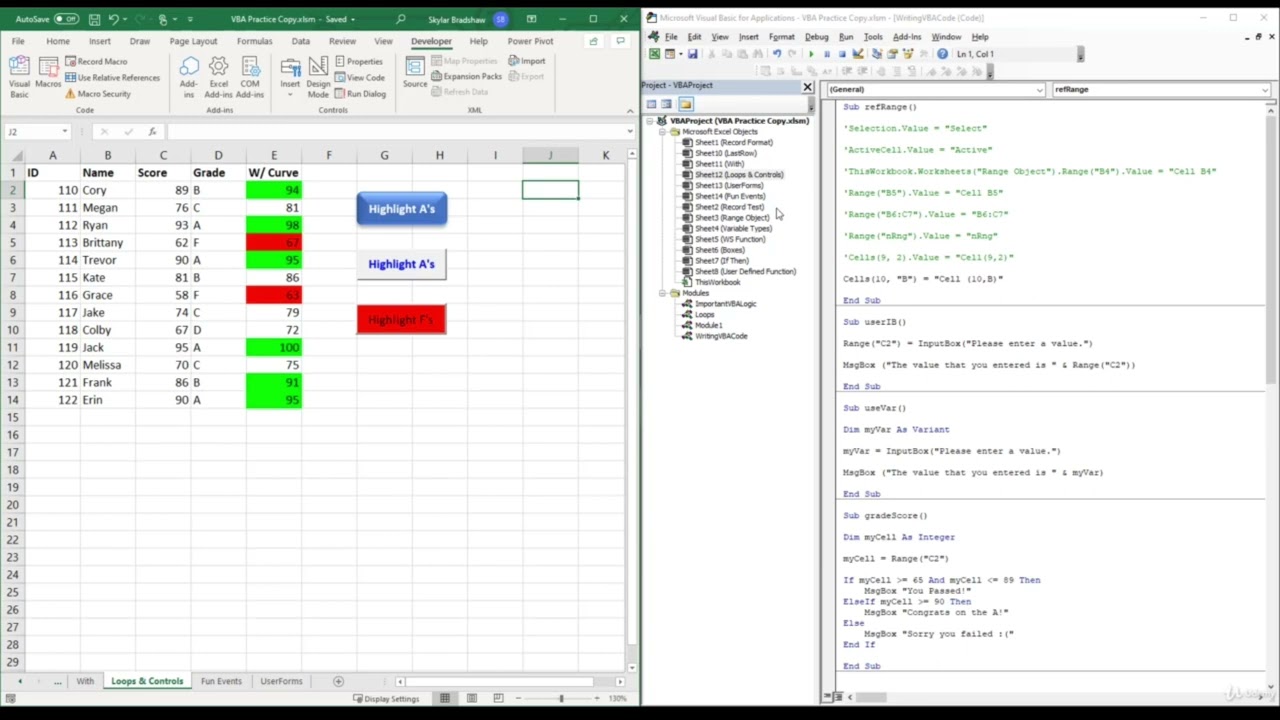1280x720 pixels.
Task: Switch to Fun Events sheet tab
Action: point(221,681)
